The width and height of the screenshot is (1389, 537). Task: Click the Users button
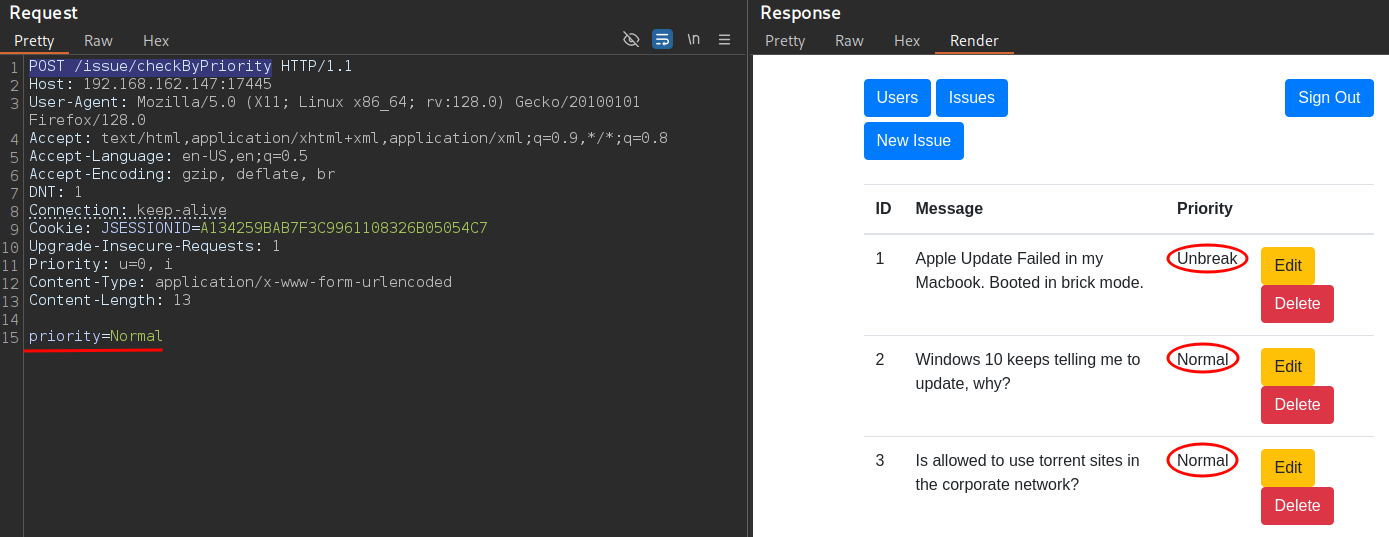[897, 98]
